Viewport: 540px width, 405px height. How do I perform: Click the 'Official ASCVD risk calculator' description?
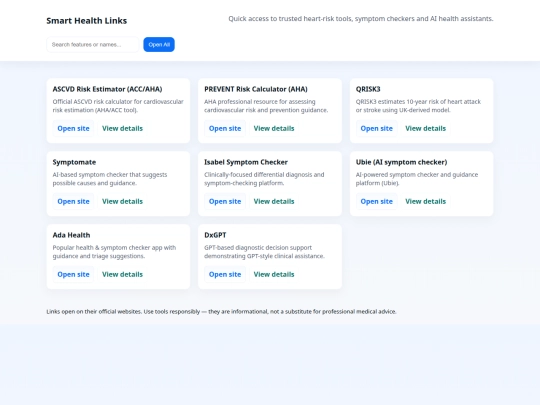(x=118, y=106)
